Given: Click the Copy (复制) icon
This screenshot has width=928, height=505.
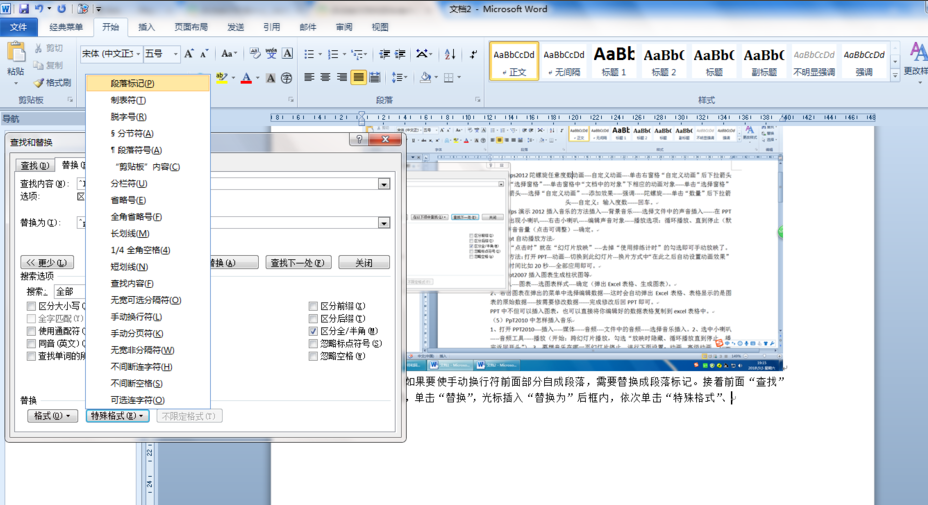Looking at the screenshot, I should pyautogui.click(x=39, y=65).
